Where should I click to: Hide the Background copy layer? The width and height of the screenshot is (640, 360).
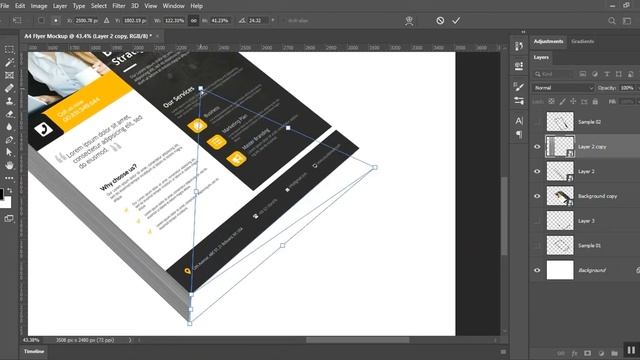click(x=537, y=196)
